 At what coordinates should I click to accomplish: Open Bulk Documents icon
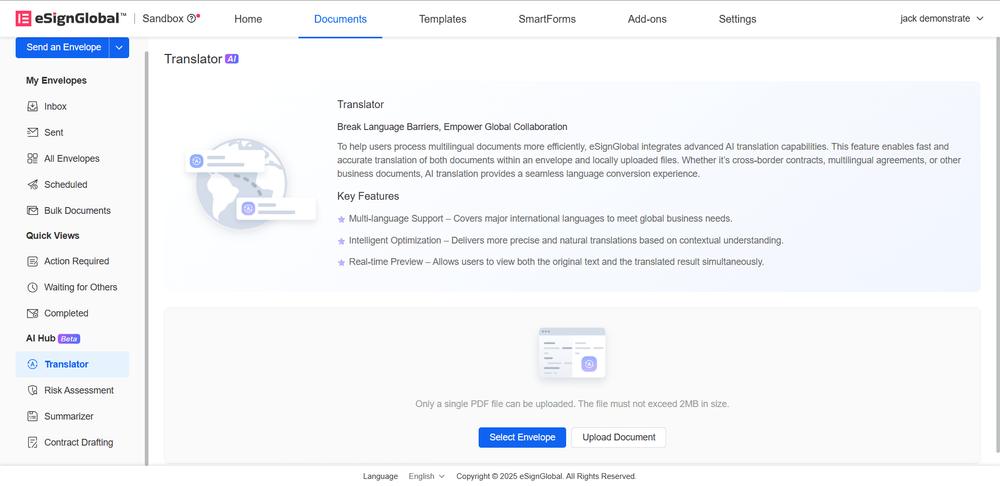pos(33,210)
